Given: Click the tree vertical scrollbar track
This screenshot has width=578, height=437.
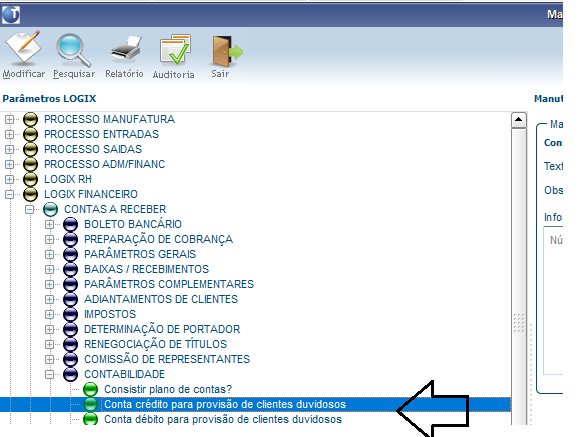Looking at the screenshot, I should [x=519, y=277].
